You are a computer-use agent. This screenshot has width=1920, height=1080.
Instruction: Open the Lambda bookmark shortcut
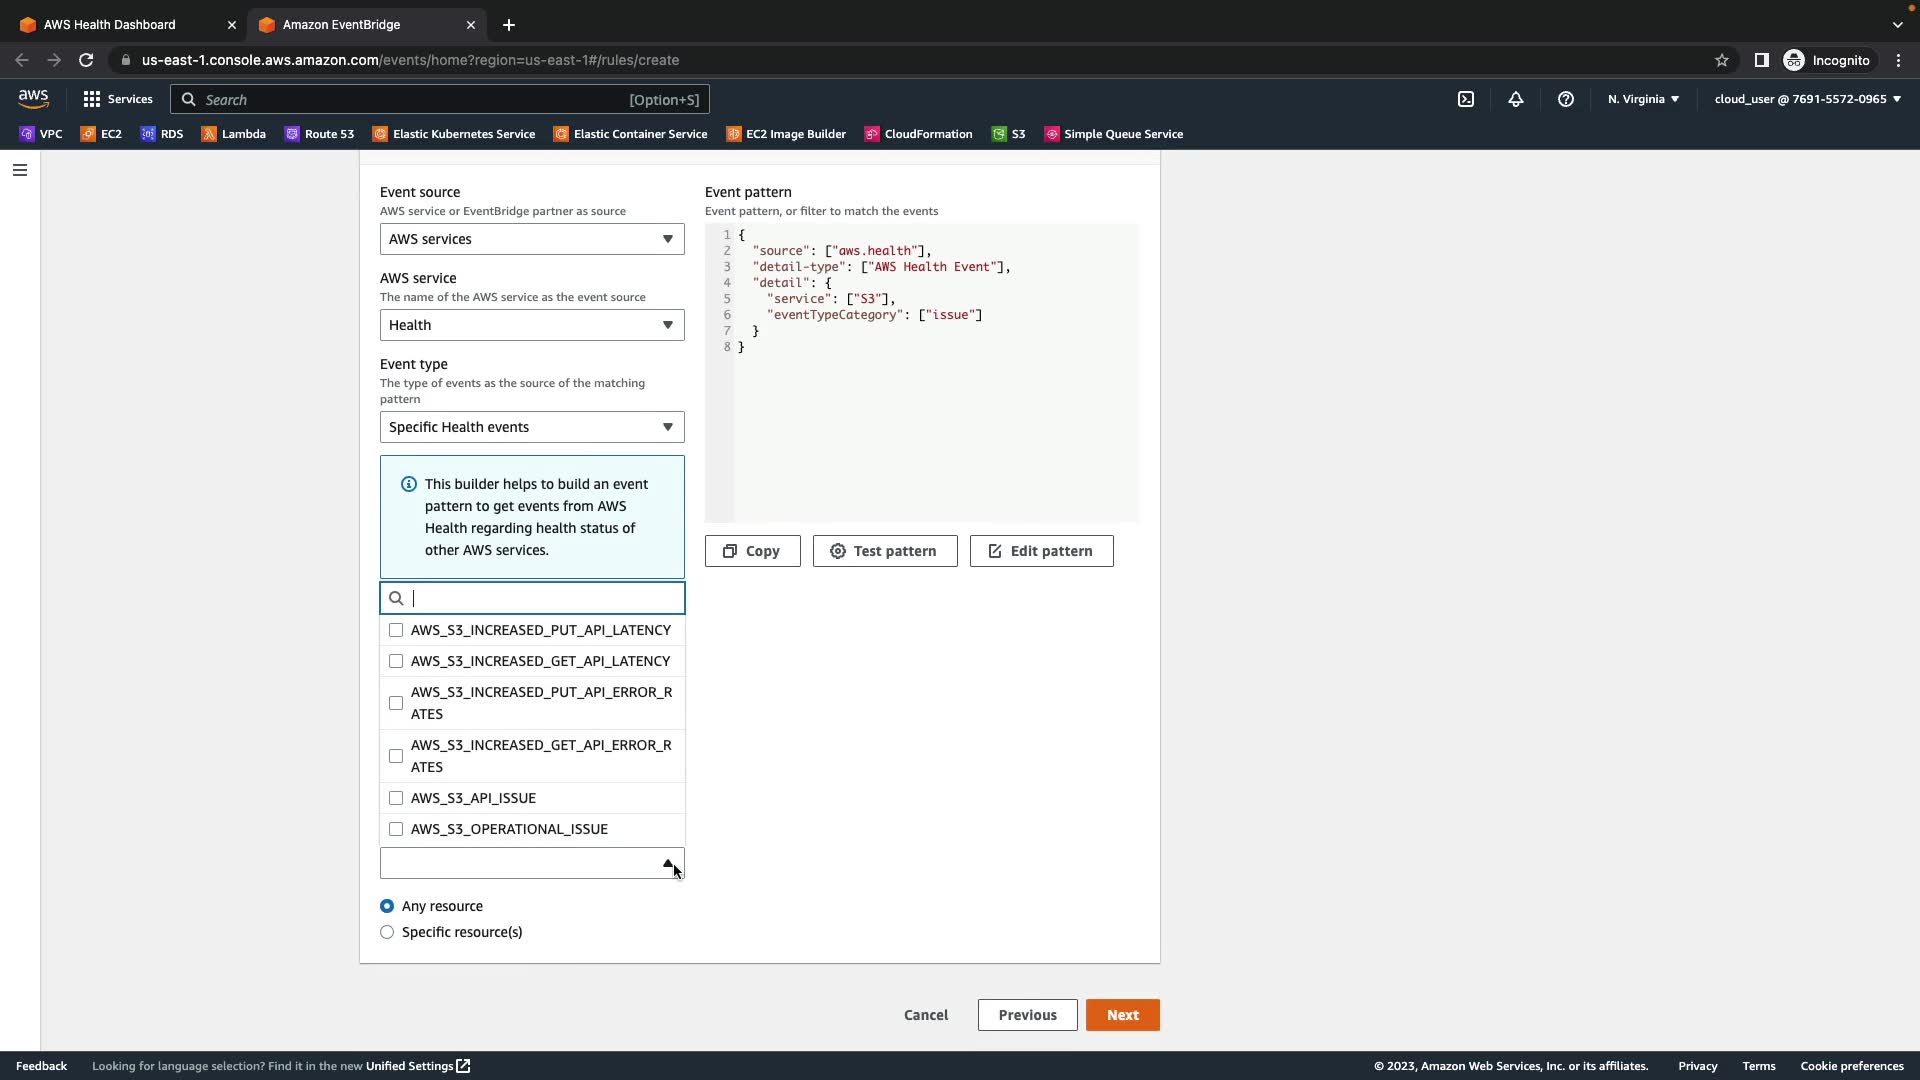coord(233,134)
